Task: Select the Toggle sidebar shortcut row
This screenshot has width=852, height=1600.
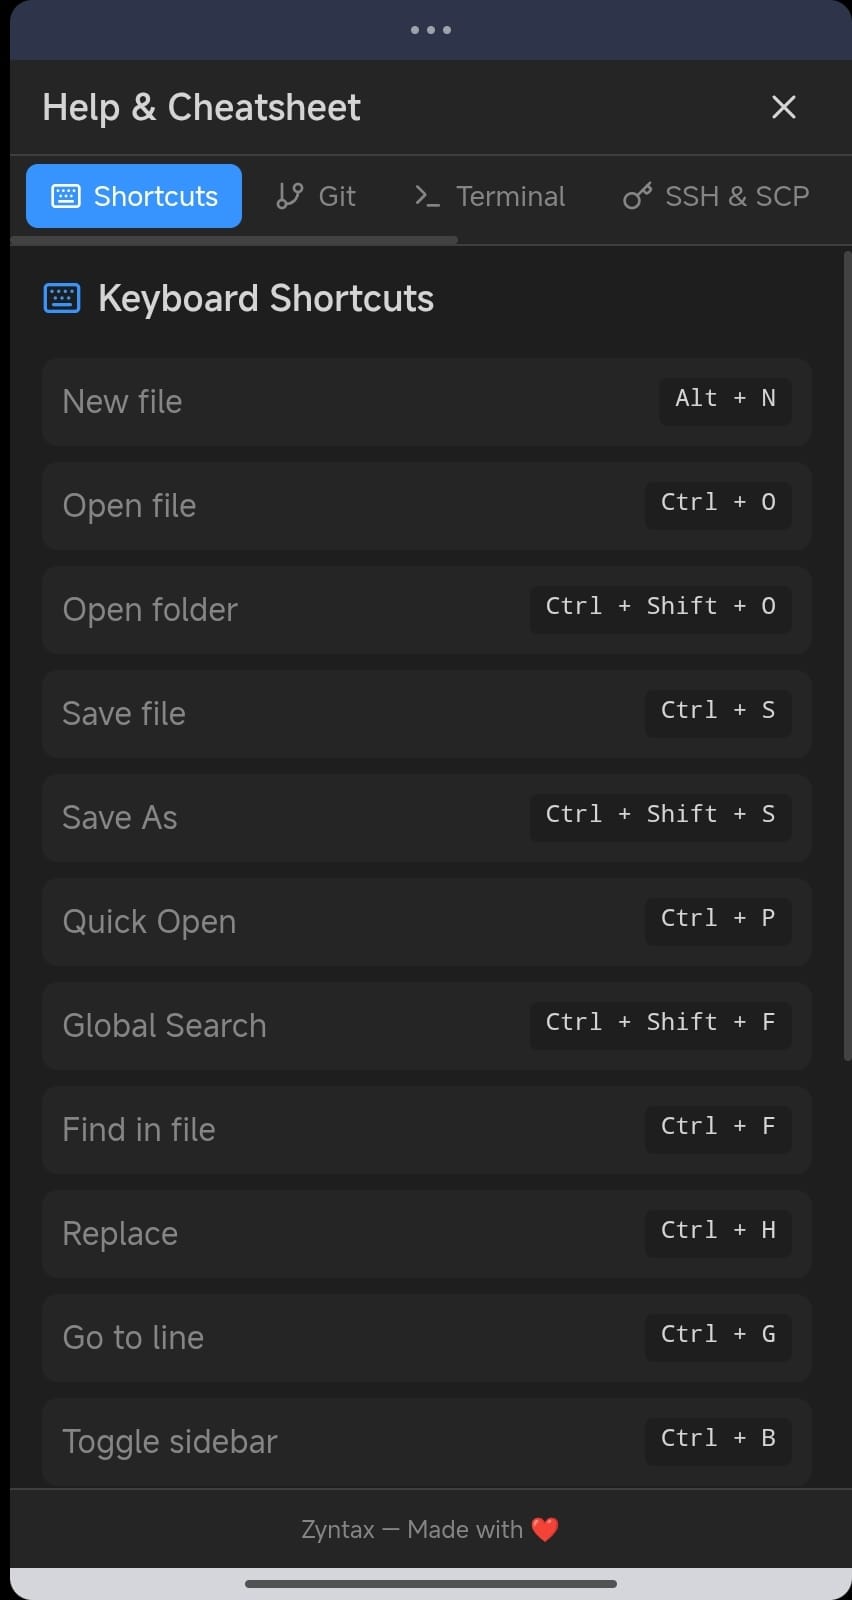Action: [x=426, y=1441]
